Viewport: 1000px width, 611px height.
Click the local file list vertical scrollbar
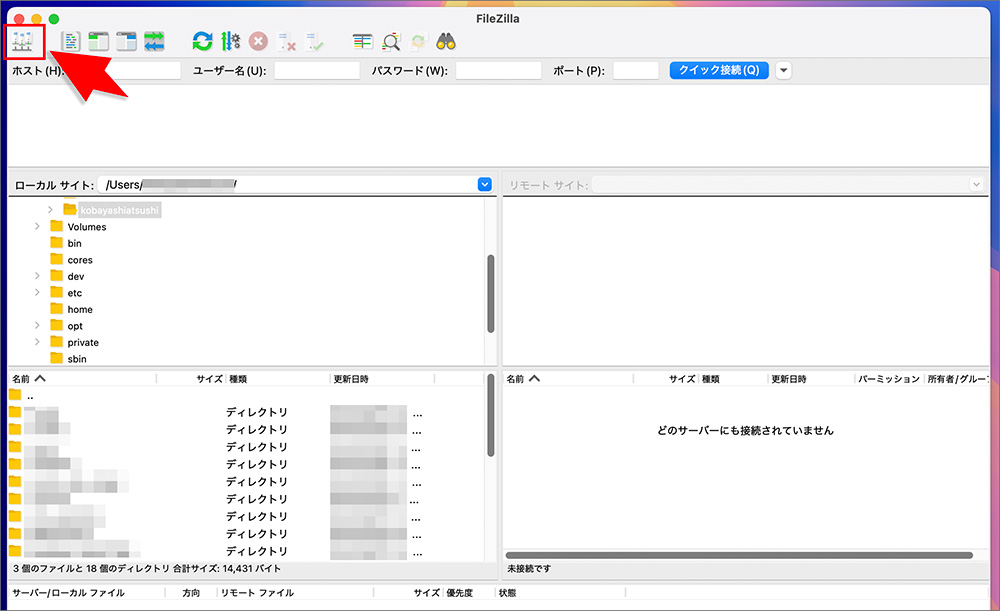point(490,415)
